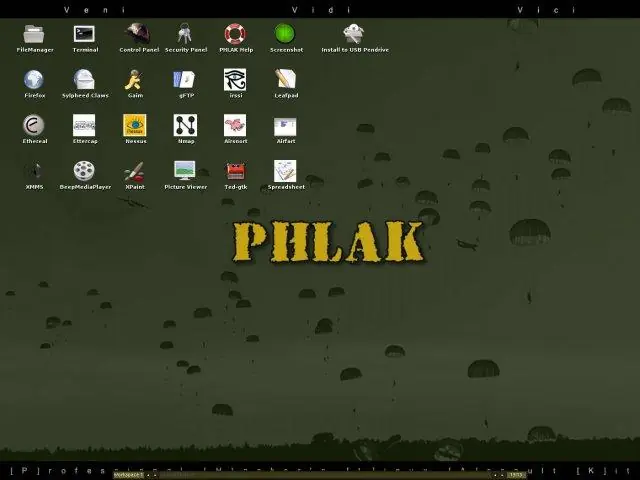Open BeepMediaPlayer film reel icon
The image size is (640, 480).
84,171
